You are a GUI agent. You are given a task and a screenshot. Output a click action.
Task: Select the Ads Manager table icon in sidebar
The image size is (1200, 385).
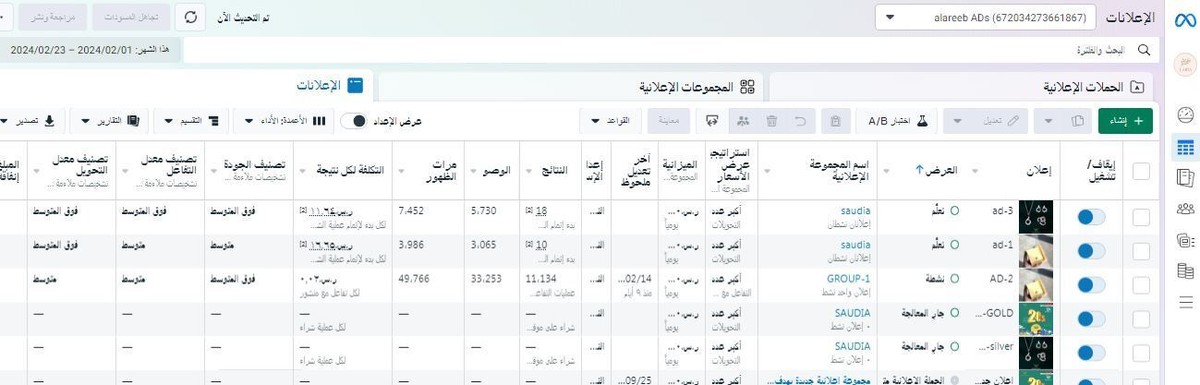1185,147
